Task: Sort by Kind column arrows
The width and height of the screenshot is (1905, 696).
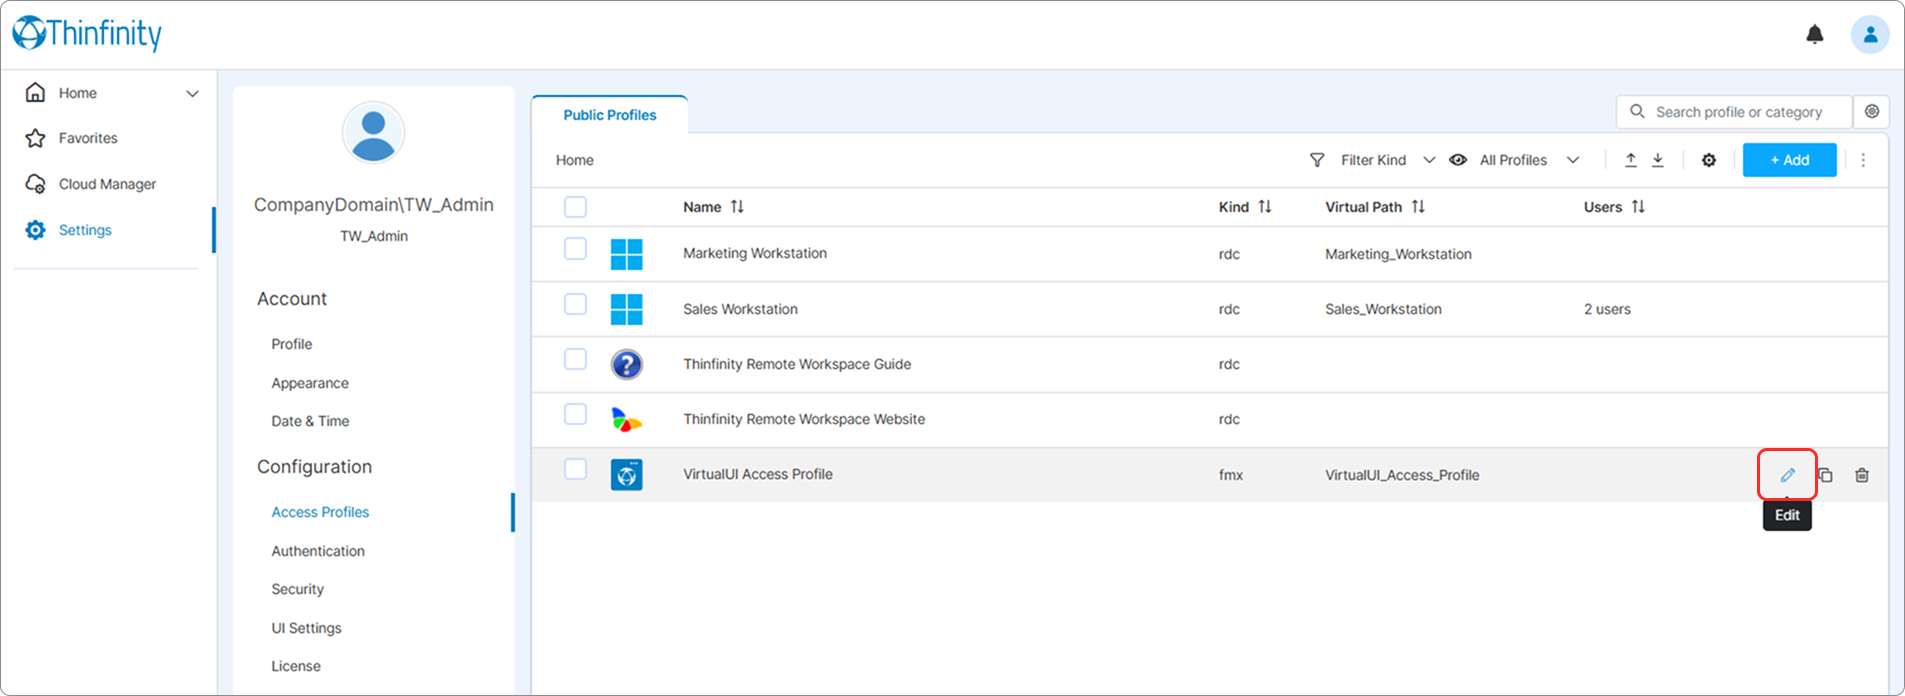Action: (1265, 207)
